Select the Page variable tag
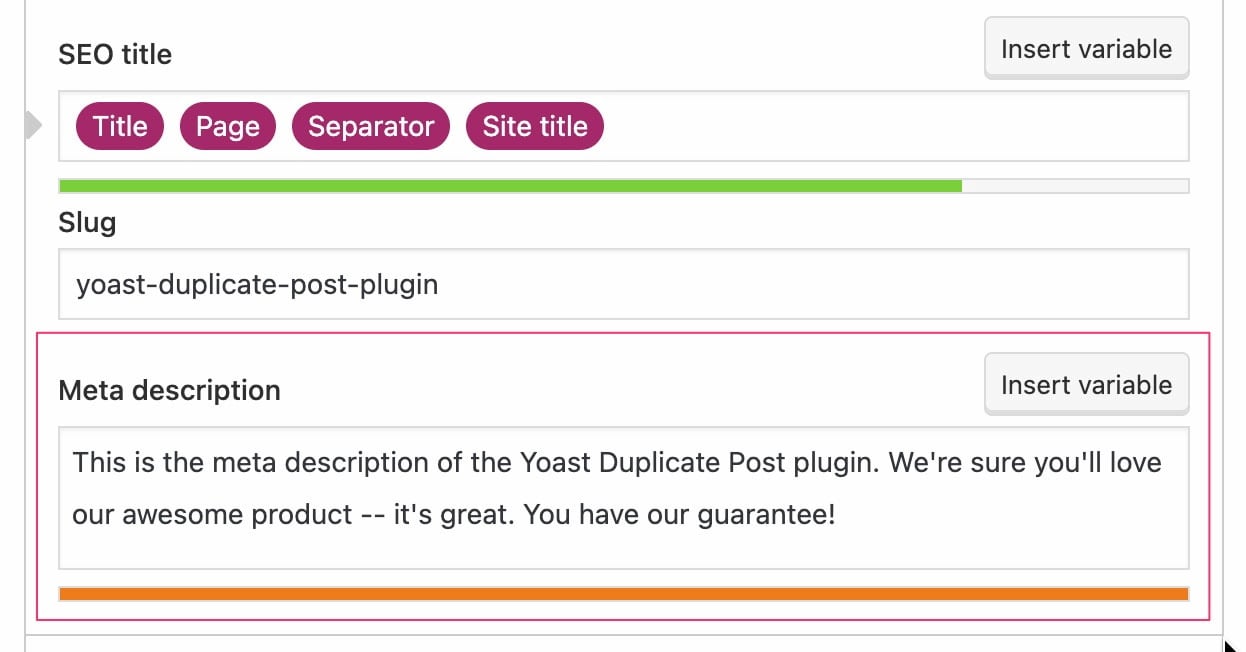This screenshot has height=652, width=1246. pyautogui.click(x=227, y=126)
